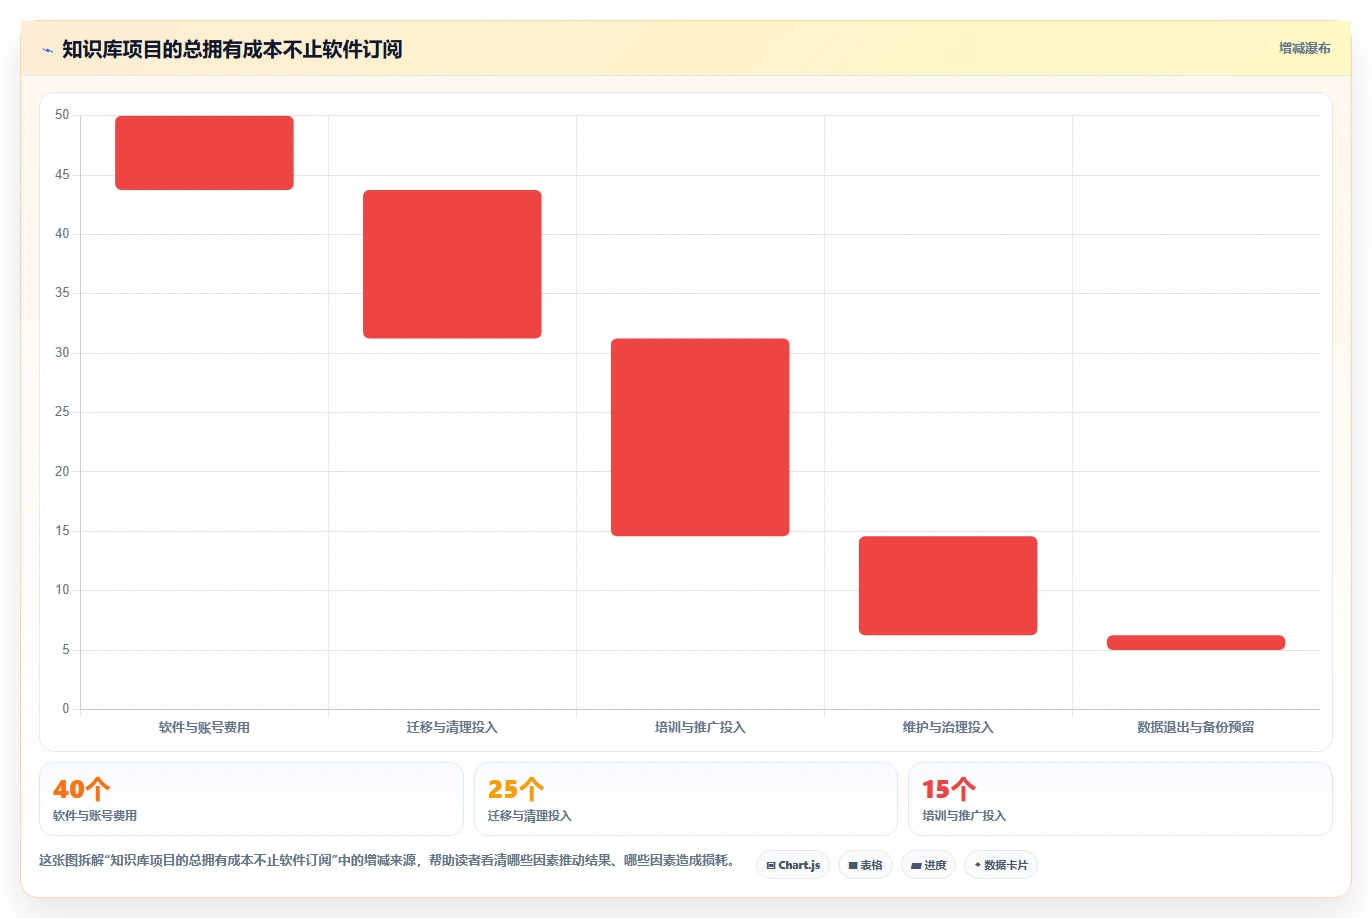Viewport: 1372px width, 918px height.
Task: Click the 表格 tag chip
Action: tap(865, 865)
